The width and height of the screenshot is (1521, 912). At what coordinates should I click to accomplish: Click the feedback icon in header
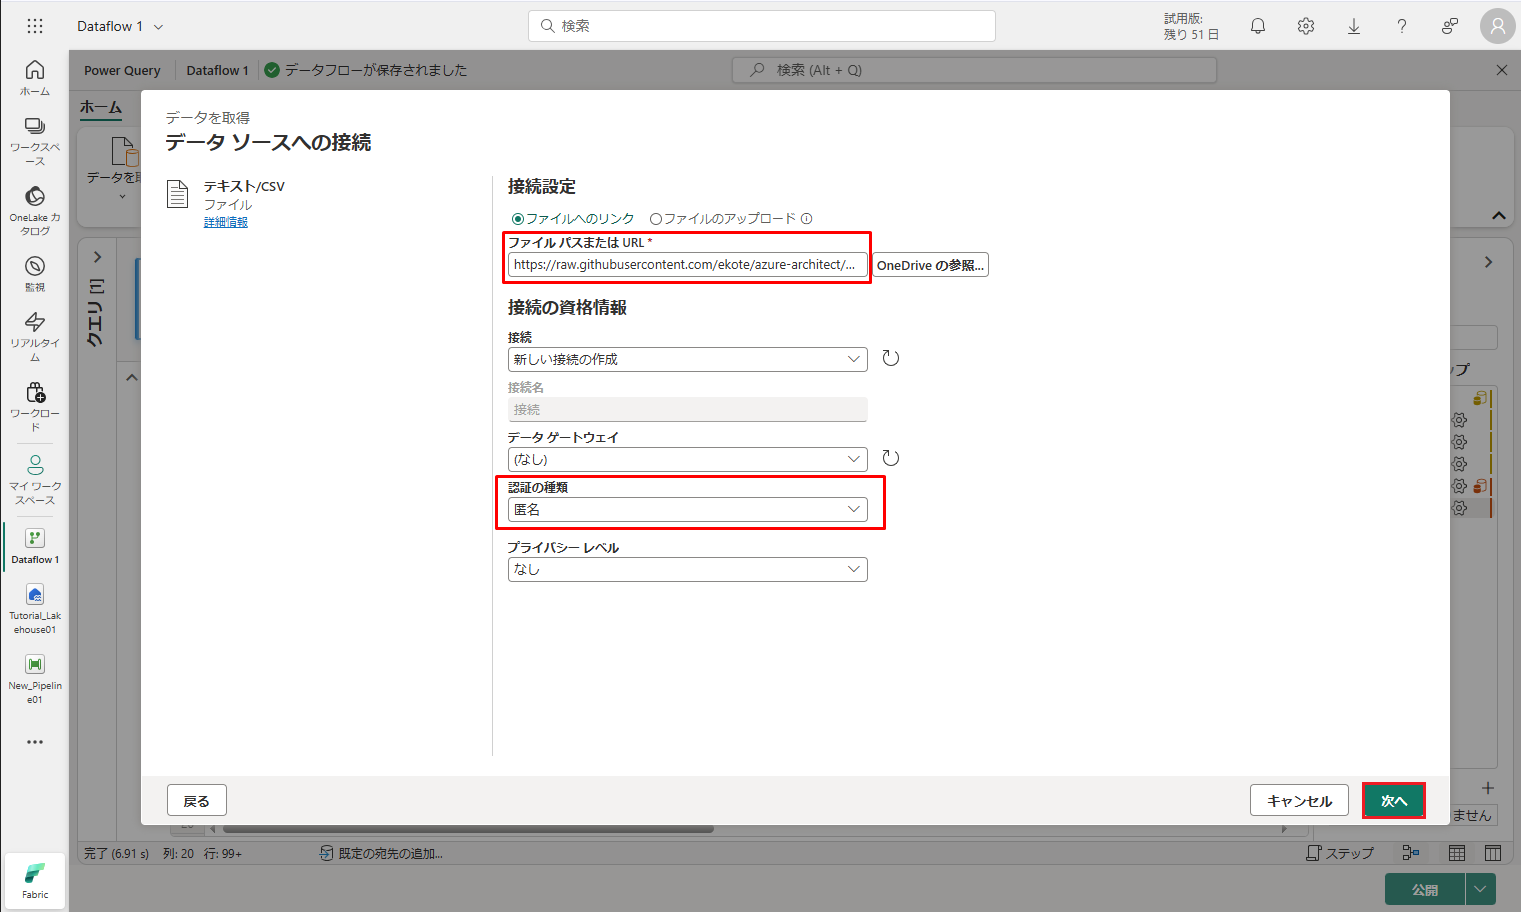point(1450,26)
